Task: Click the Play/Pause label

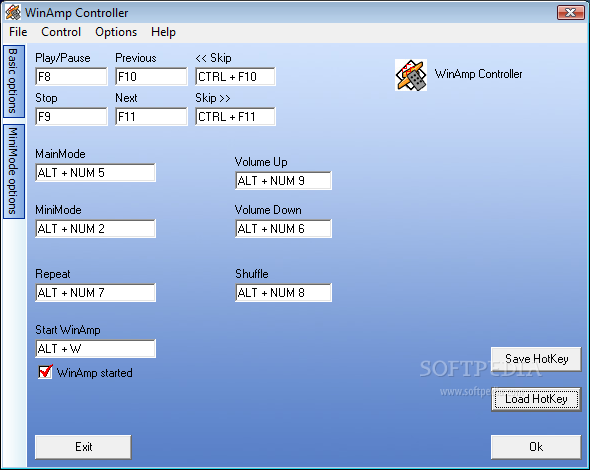Action: coord(63,58)
